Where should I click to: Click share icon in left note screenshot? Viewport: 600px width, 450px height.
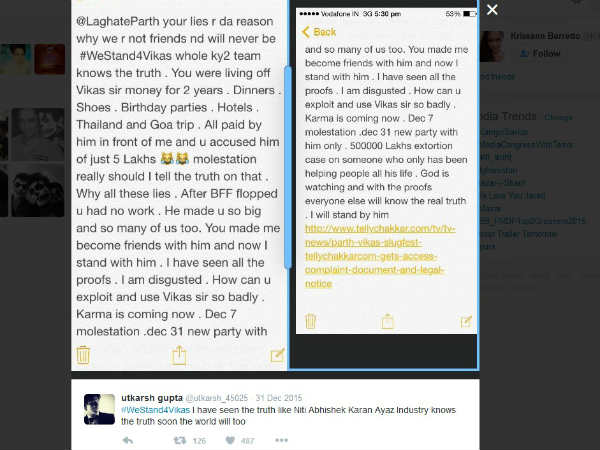point(179,355)
